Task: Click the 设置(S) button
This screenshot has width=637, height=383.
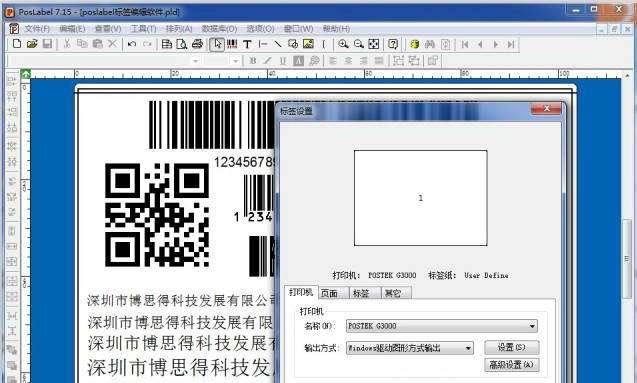Action: click(511, 348)
